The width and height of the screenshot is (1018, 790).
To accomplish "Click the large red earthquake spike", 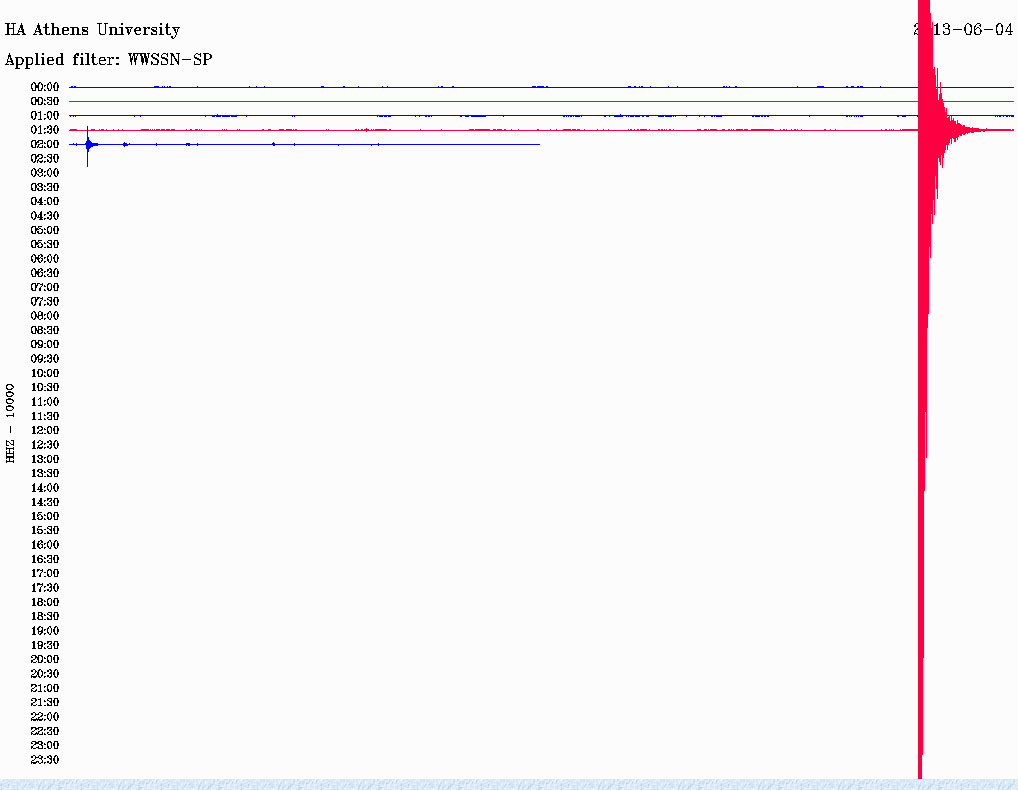I will click(x=922, y=400).
